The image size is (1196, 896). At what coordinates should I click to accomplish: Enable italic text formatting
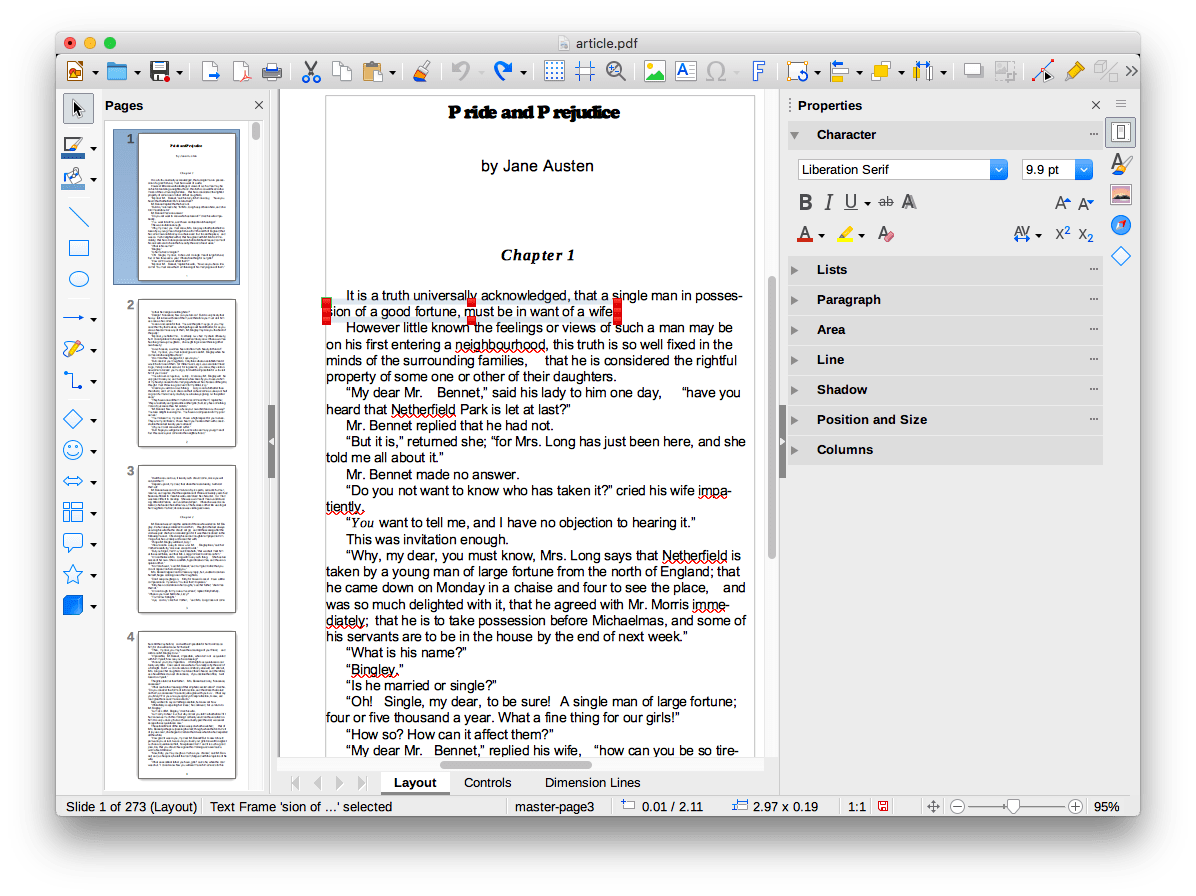click(x=829, y=201)
